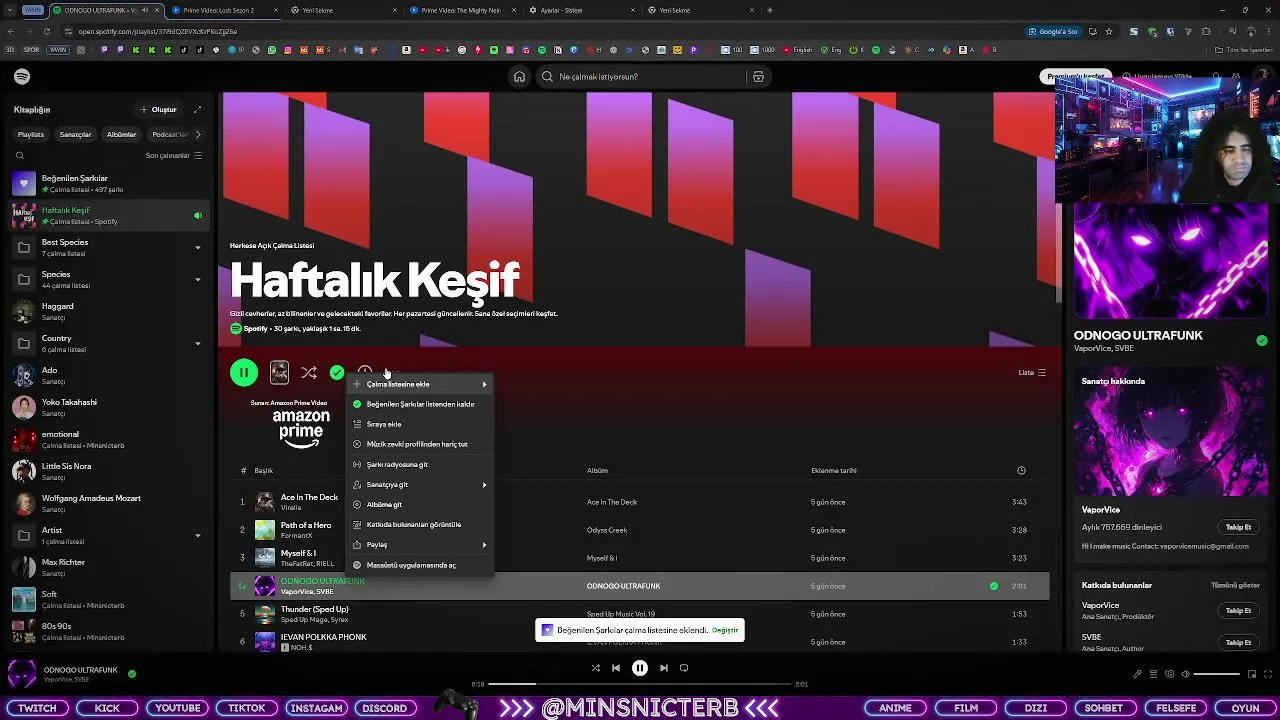Follow VaporVice in Sanatçı hakkında card
This screenshot has height=720, width=1280.
1238,527
